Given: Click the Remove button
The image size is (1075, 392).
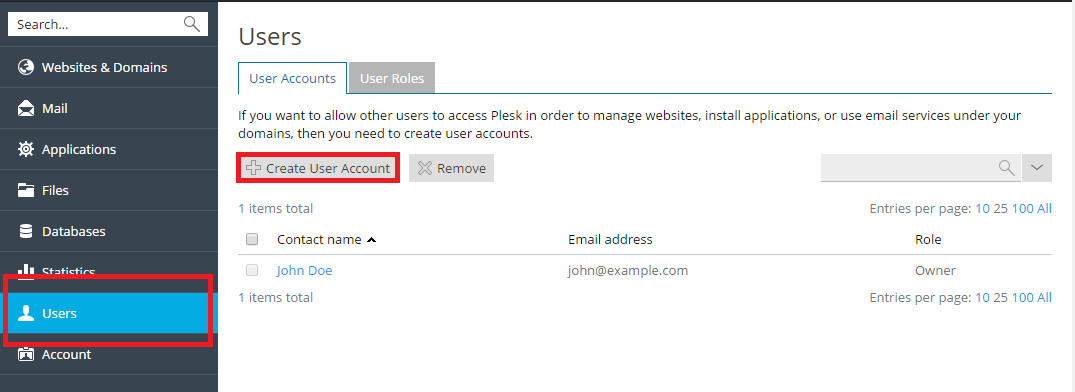Looking at the screenshot, I should tap(451, 168).
